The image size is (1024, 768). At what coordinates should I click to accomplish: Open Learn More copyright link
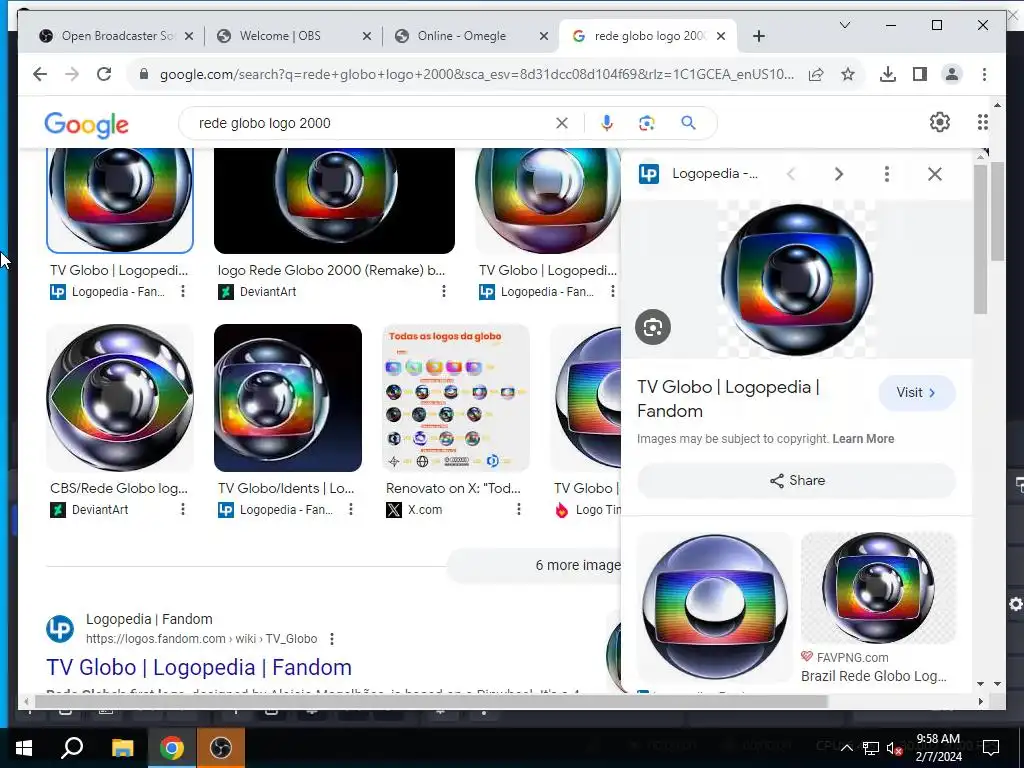[863, 439]
